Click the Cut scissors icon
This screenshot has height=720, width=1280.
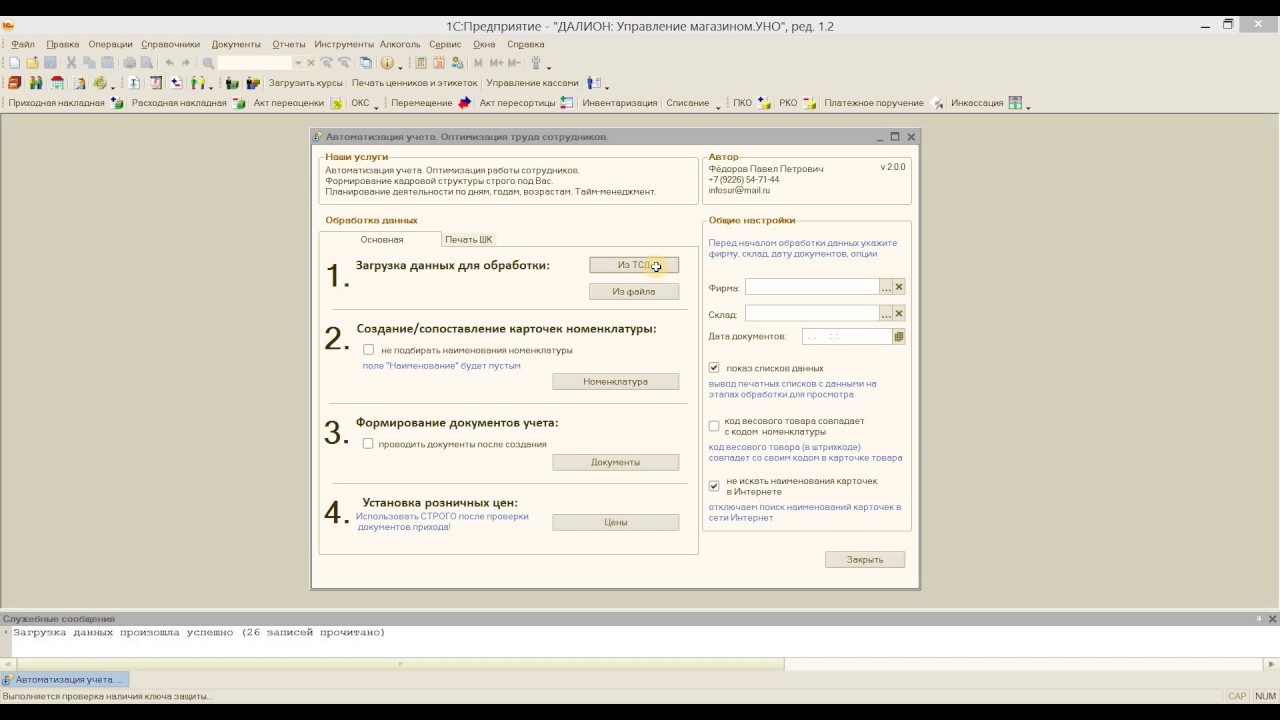pos(71,63)
